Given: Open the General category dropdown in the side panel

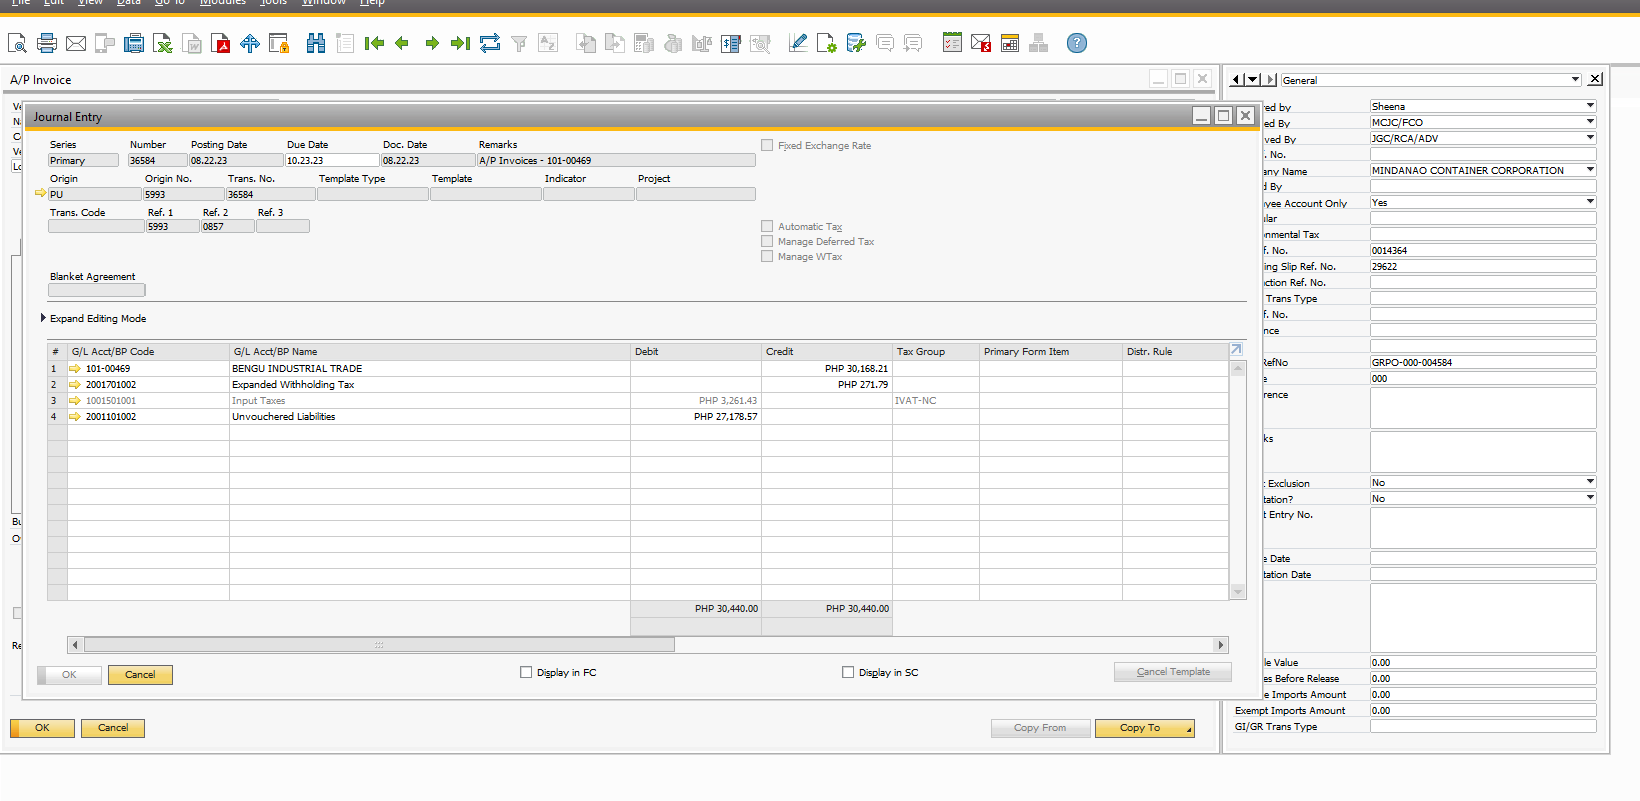Looking at the screenshot, I should coord(1575,80).
